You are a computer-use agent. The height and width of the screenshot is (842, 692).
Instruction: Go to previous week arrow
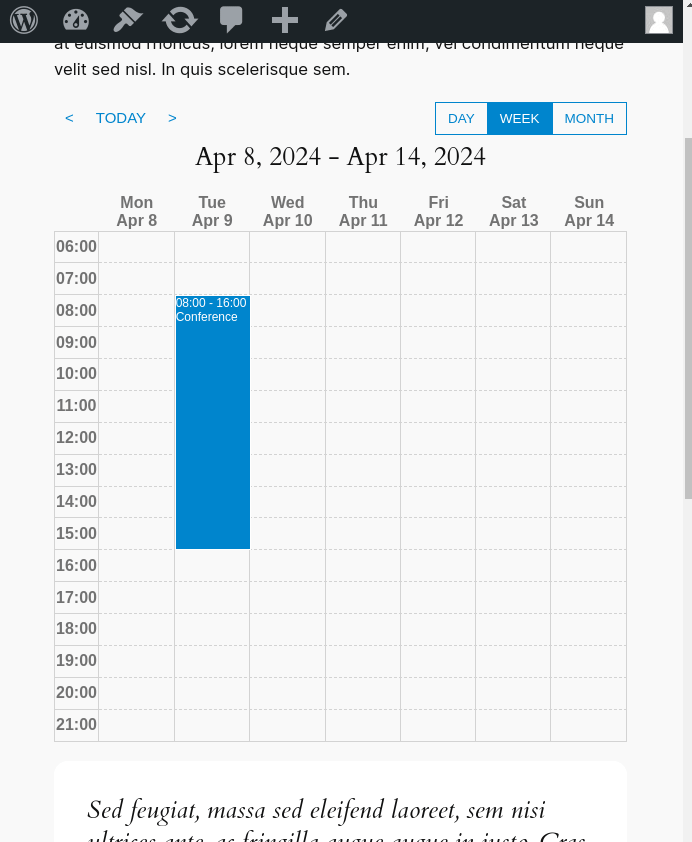(x=69, y=118)
